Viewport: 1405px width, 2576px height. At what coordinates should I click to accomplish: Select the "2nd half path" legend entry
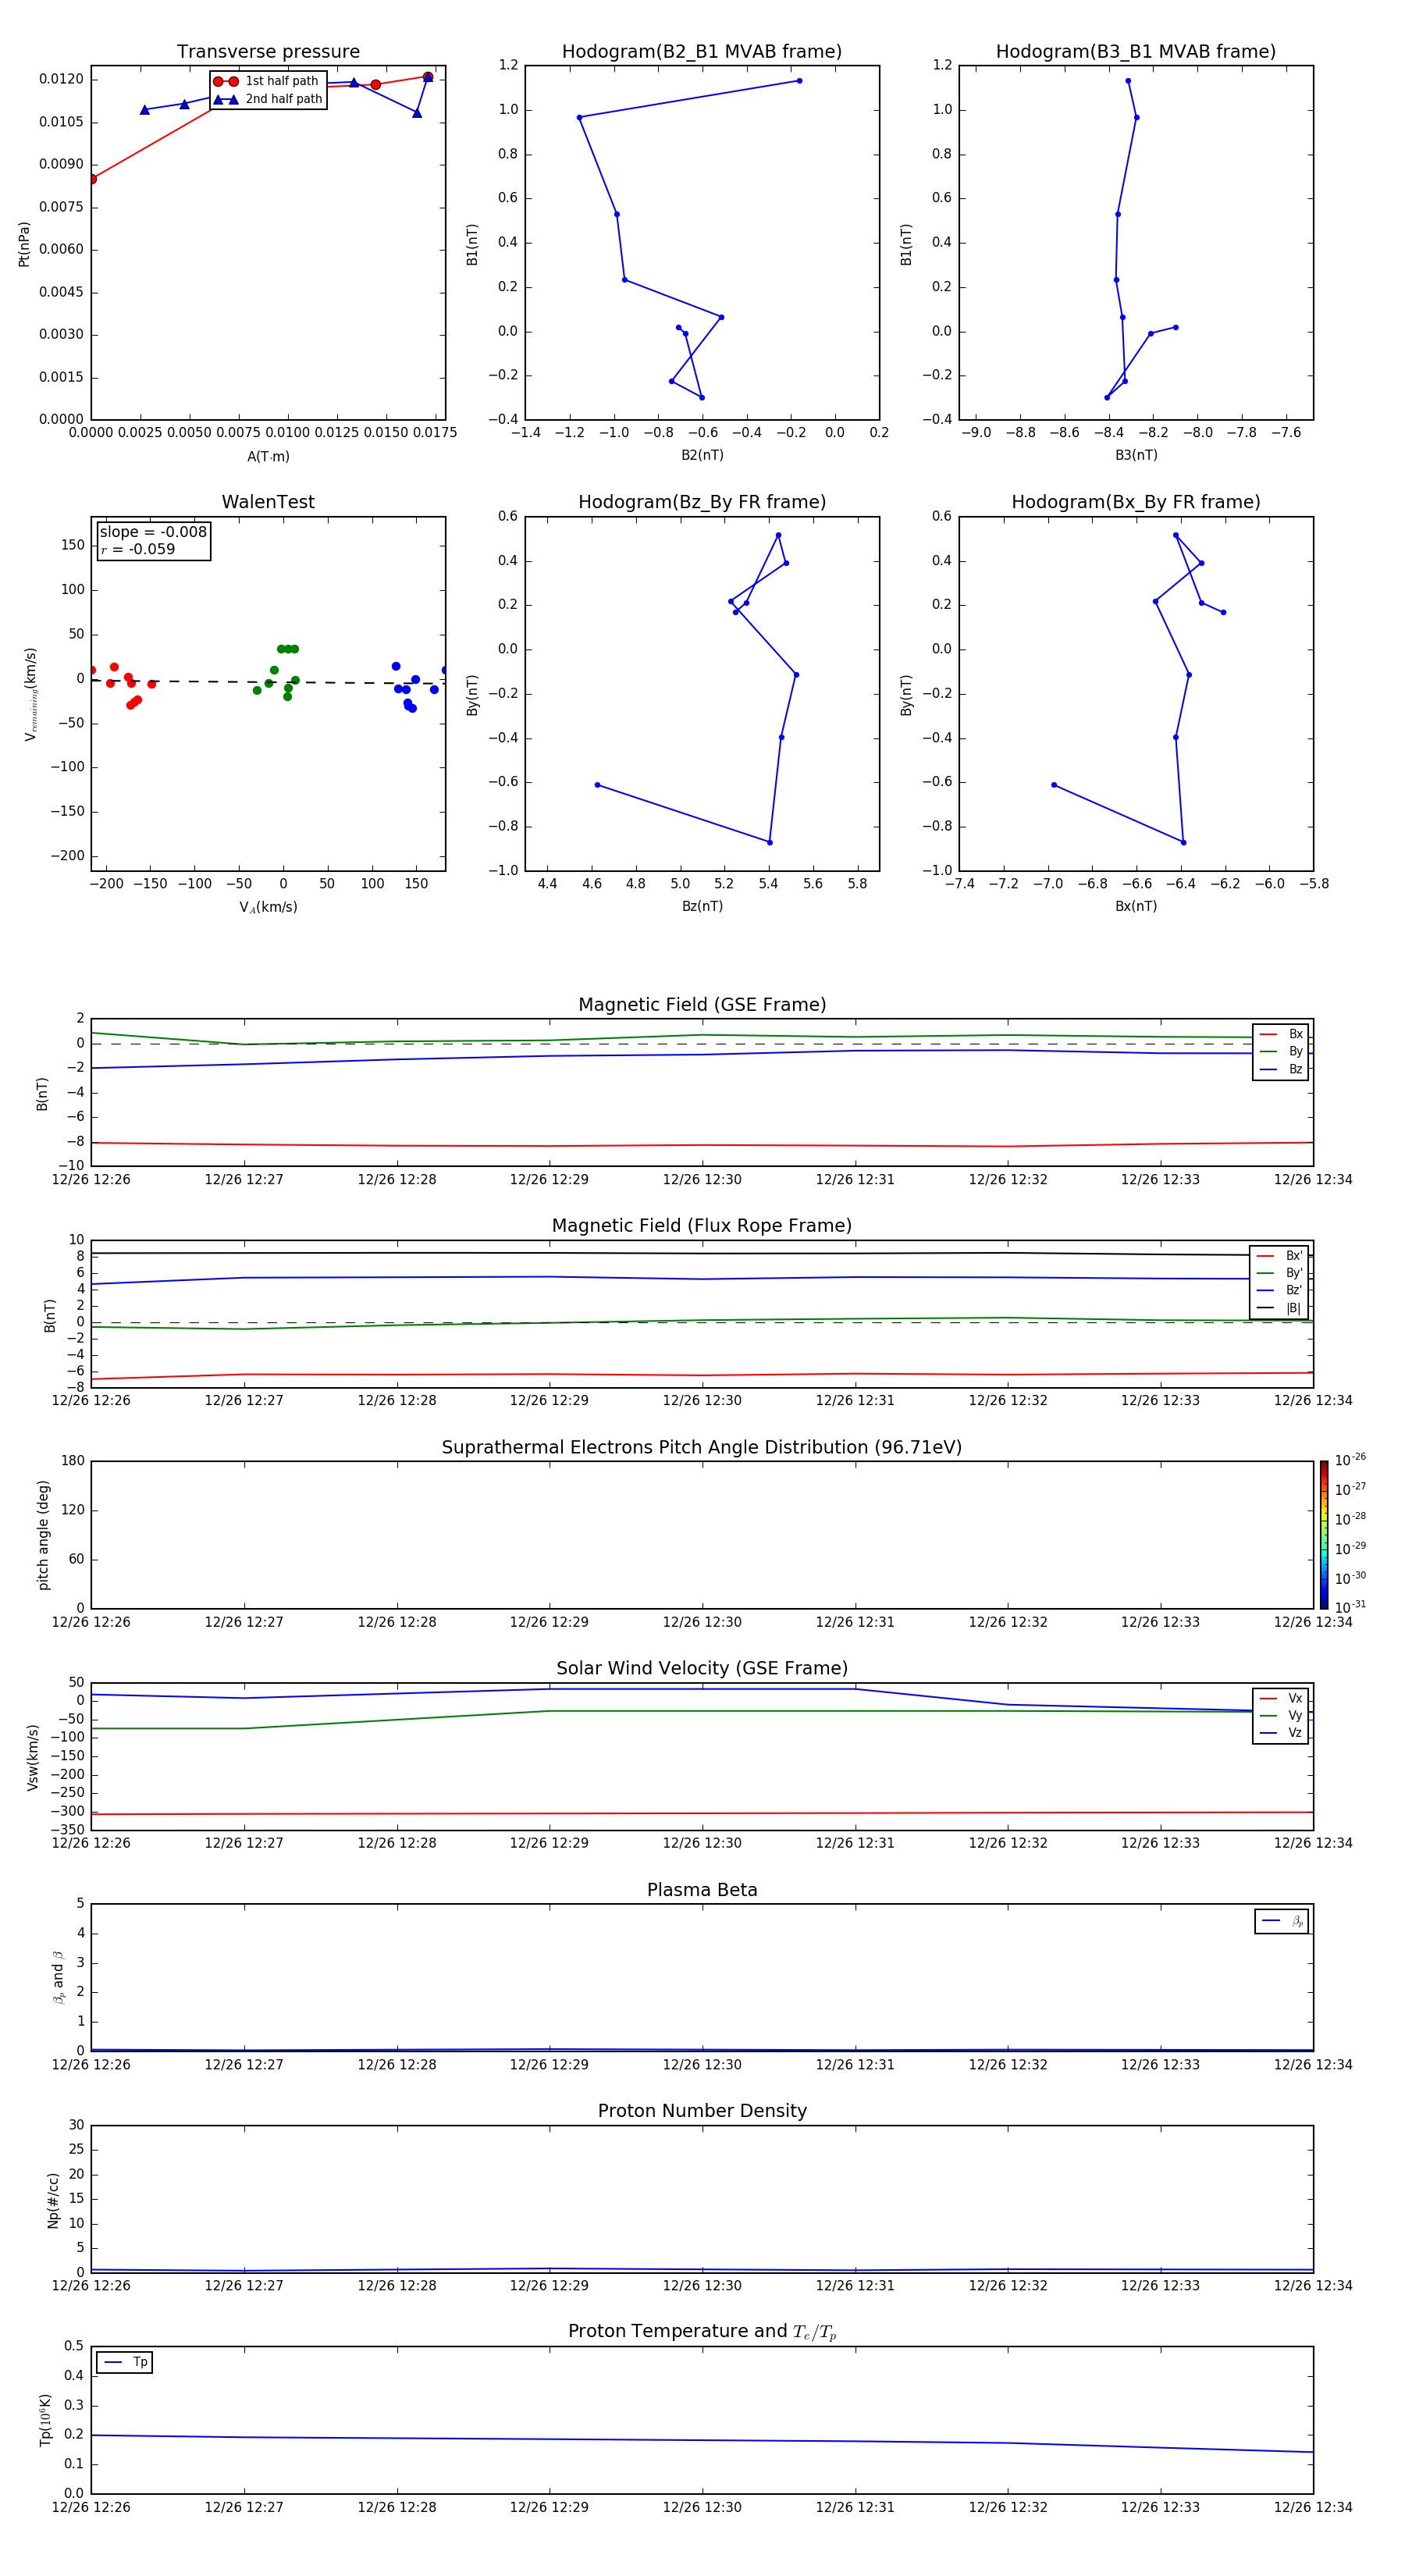pyautogui.click(x=267, y=99)
